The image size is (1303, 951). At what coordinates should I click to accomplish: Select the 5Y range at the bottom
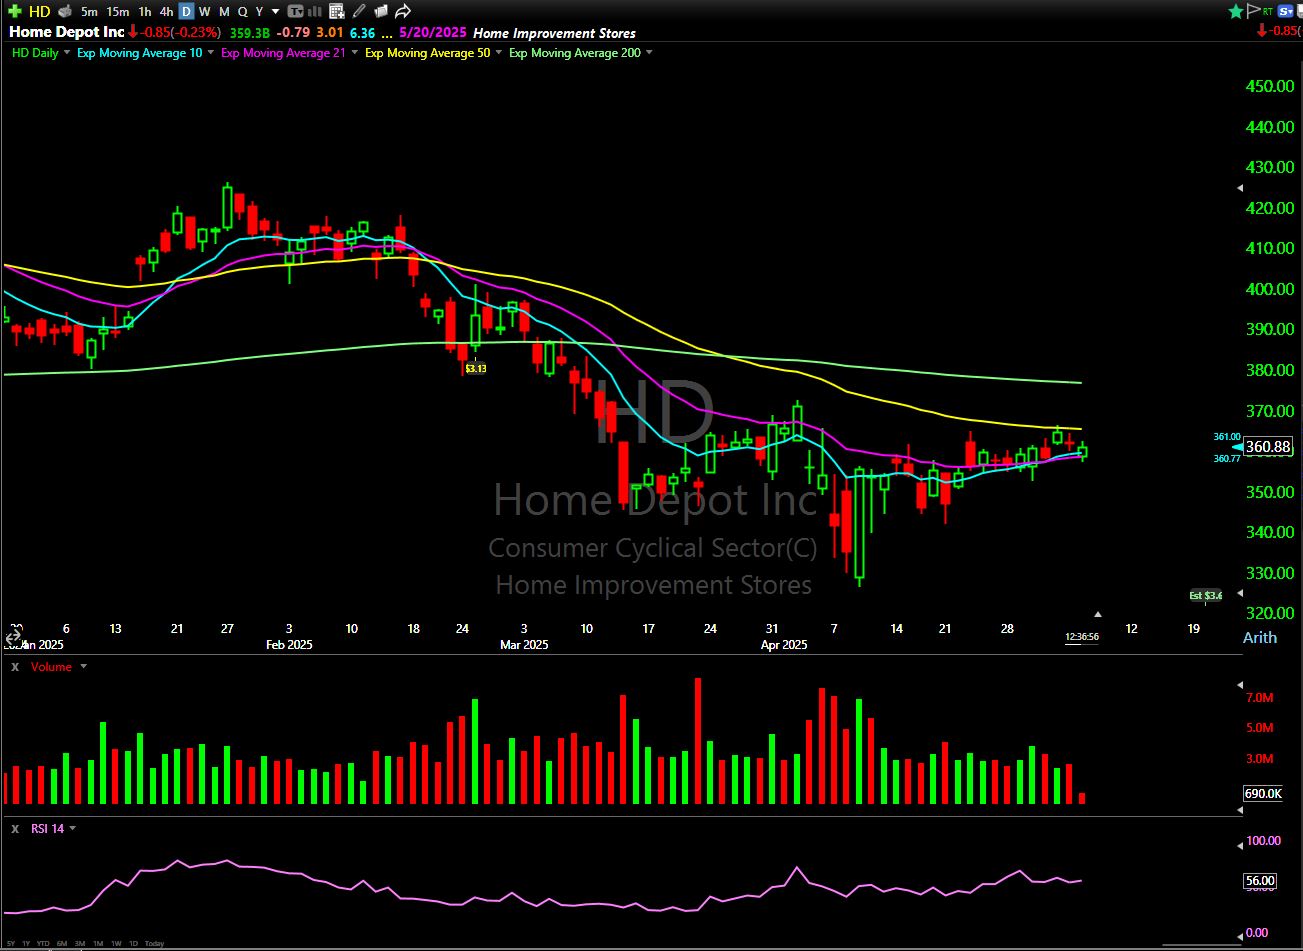pyautogui.click(x=10, y=943)
